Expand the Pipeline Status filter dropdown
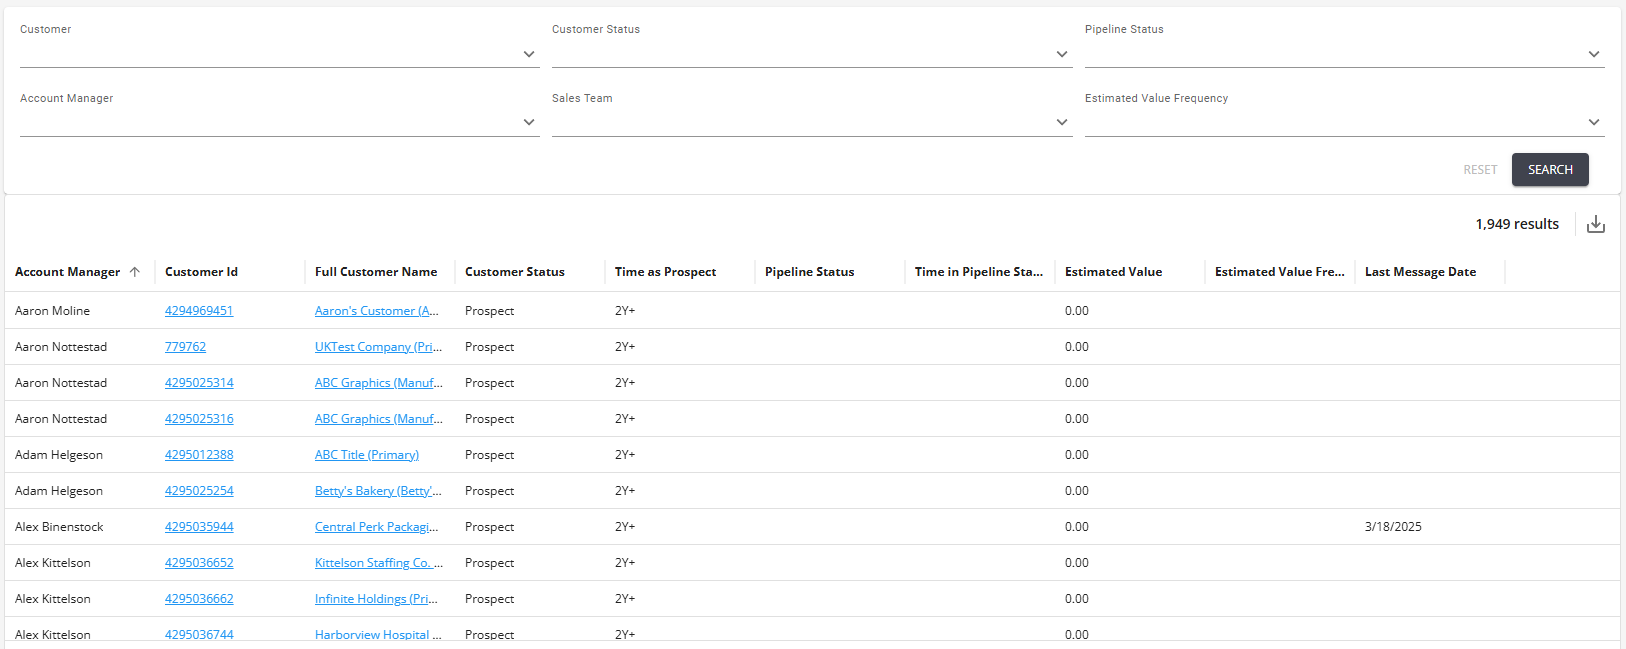 coord(1593,54)
